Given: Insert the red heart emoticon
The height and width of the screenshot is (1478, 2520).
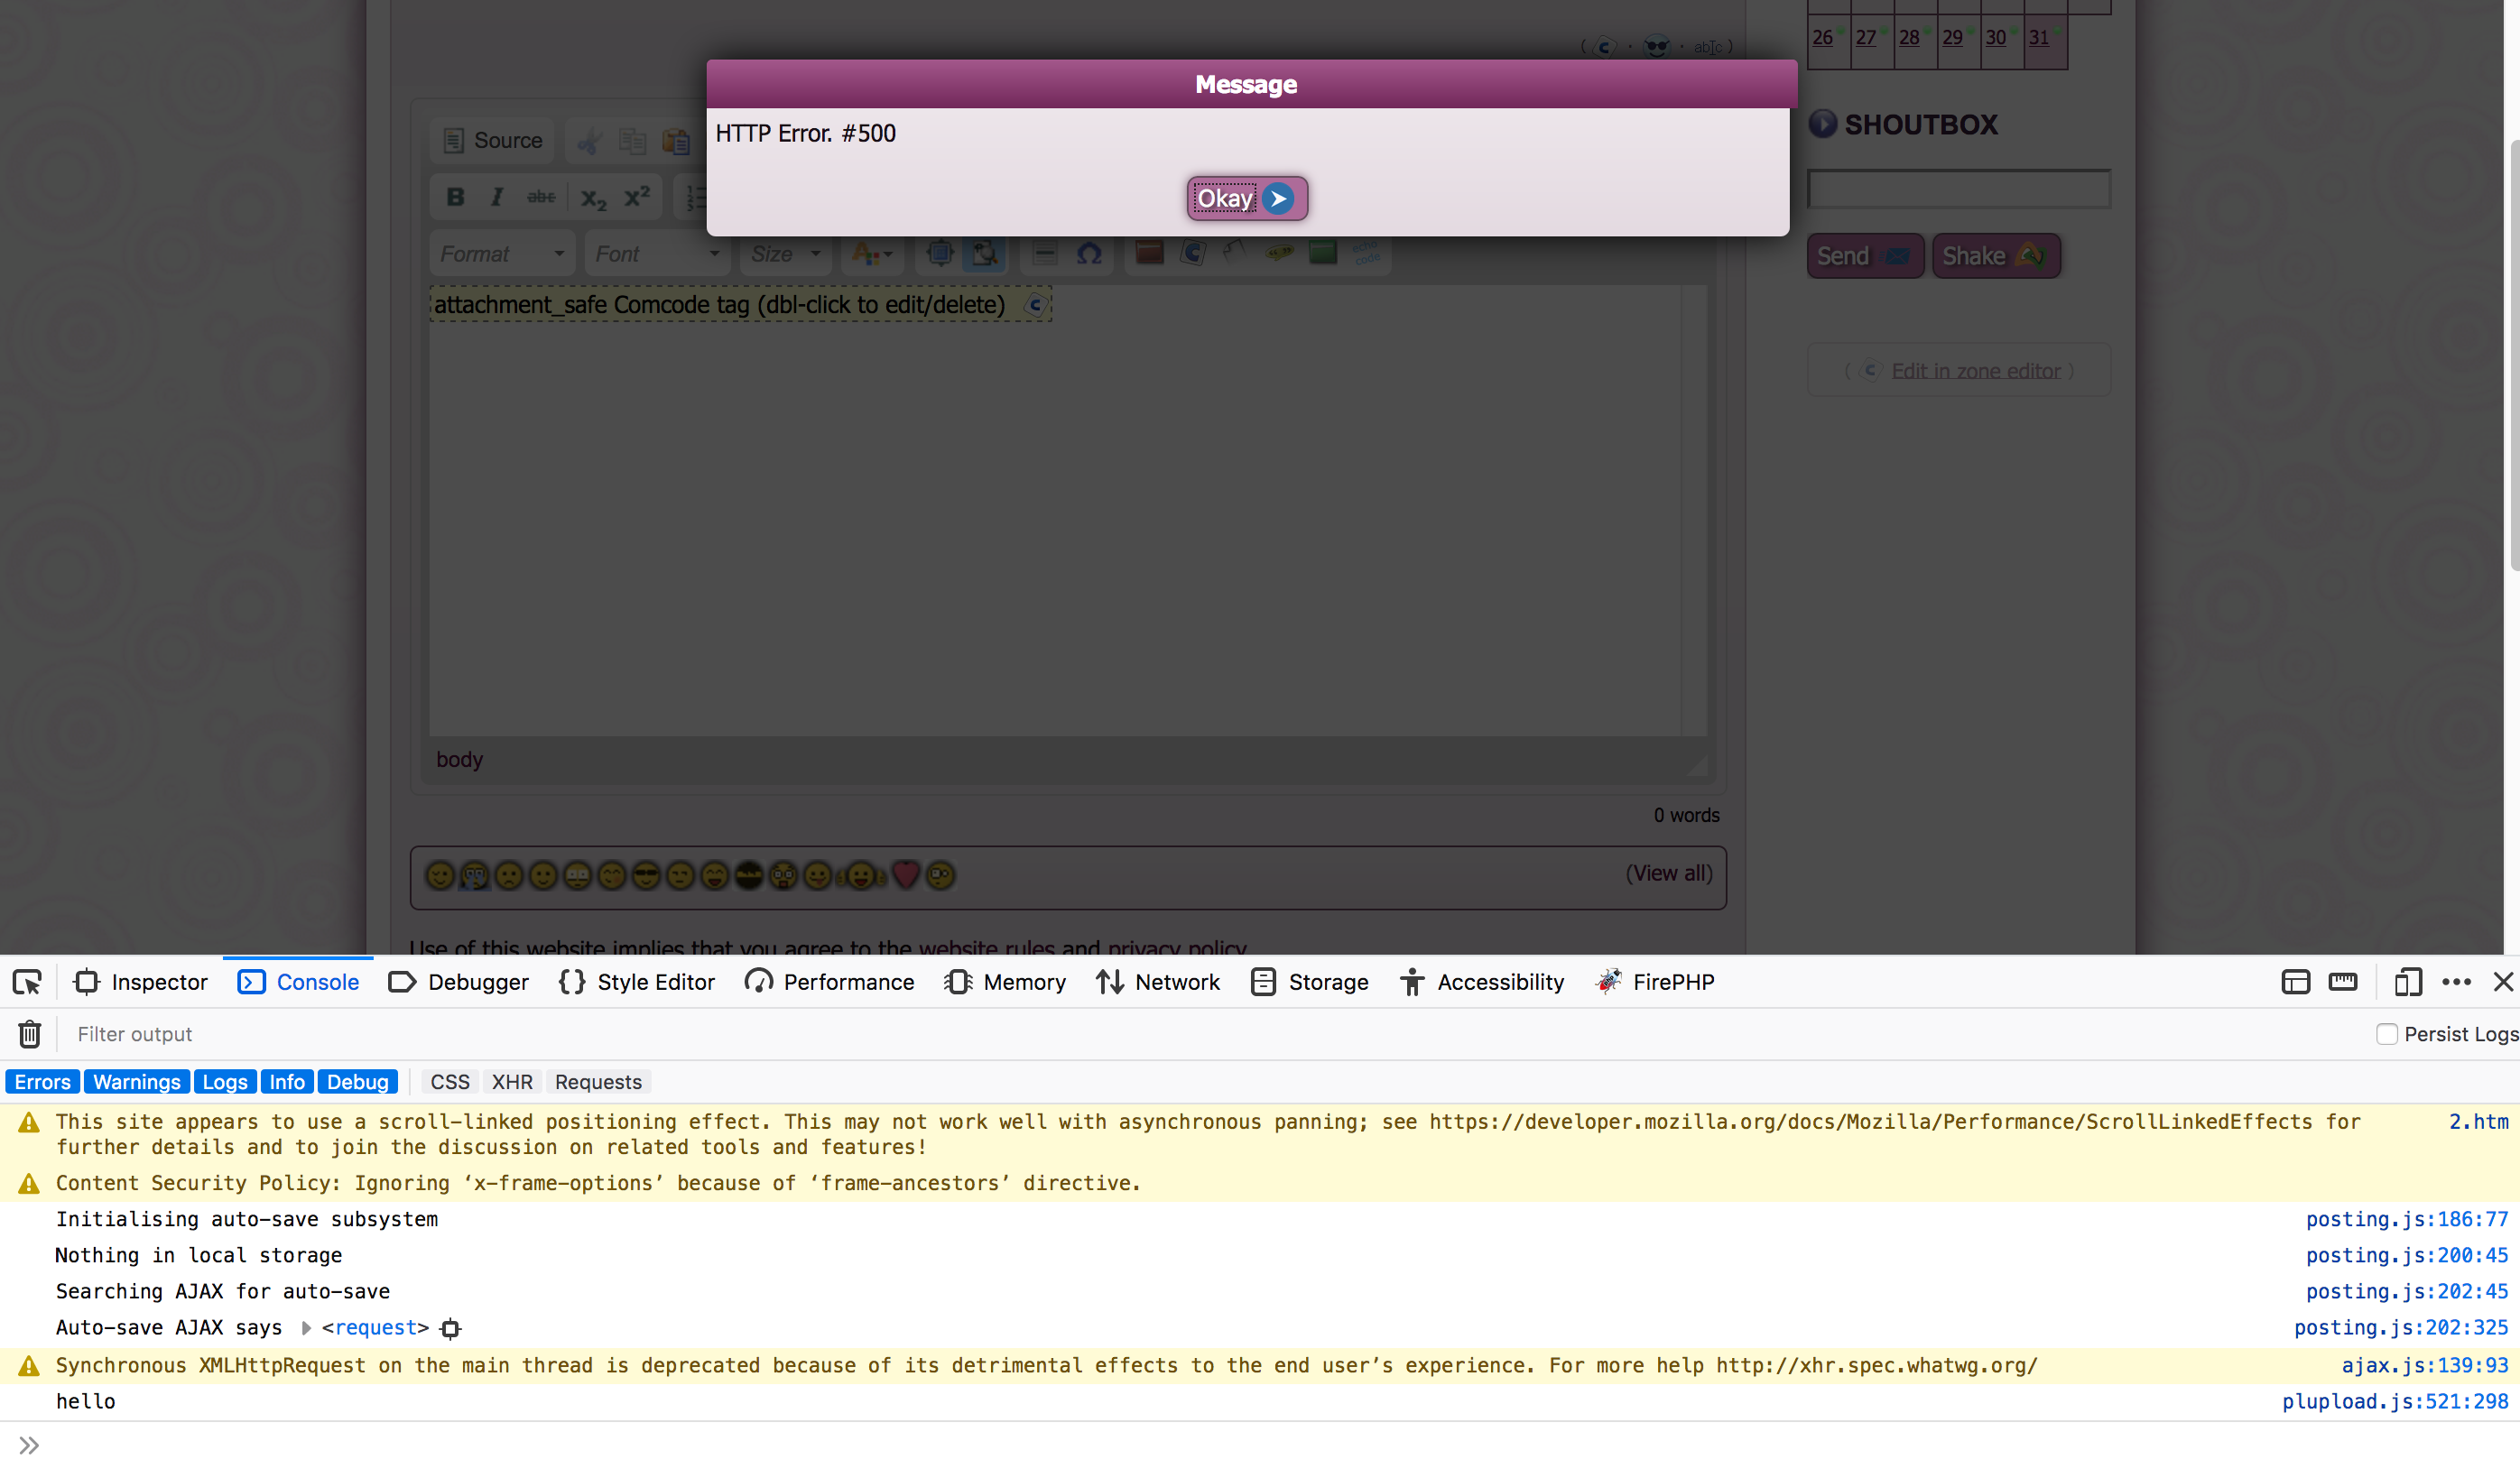Looking at the screenshot, I should (905, 875).
